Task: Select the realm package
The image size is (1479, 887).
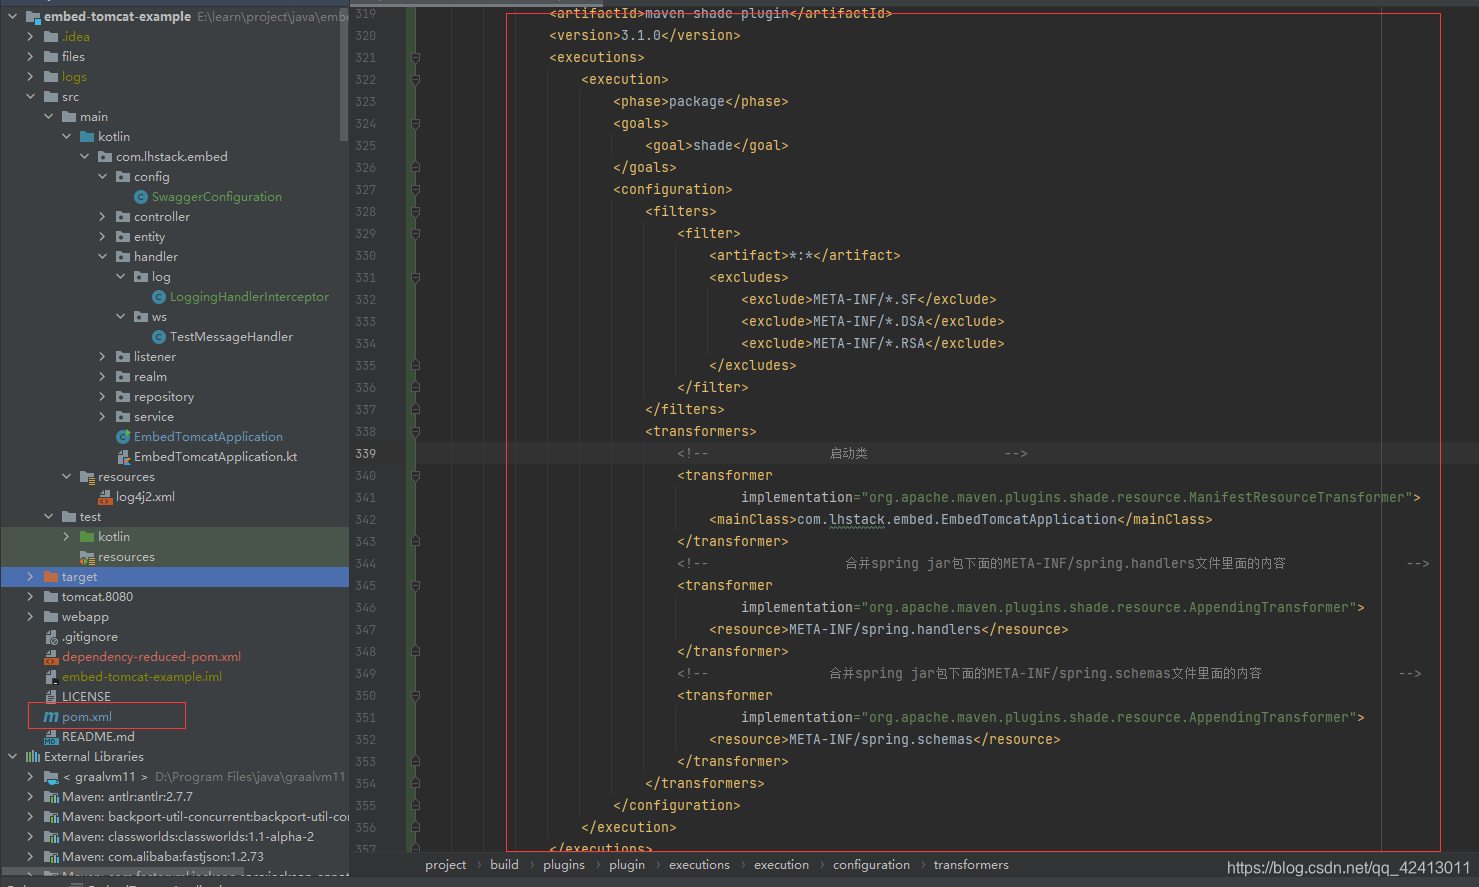Action: tap(150, 377)
